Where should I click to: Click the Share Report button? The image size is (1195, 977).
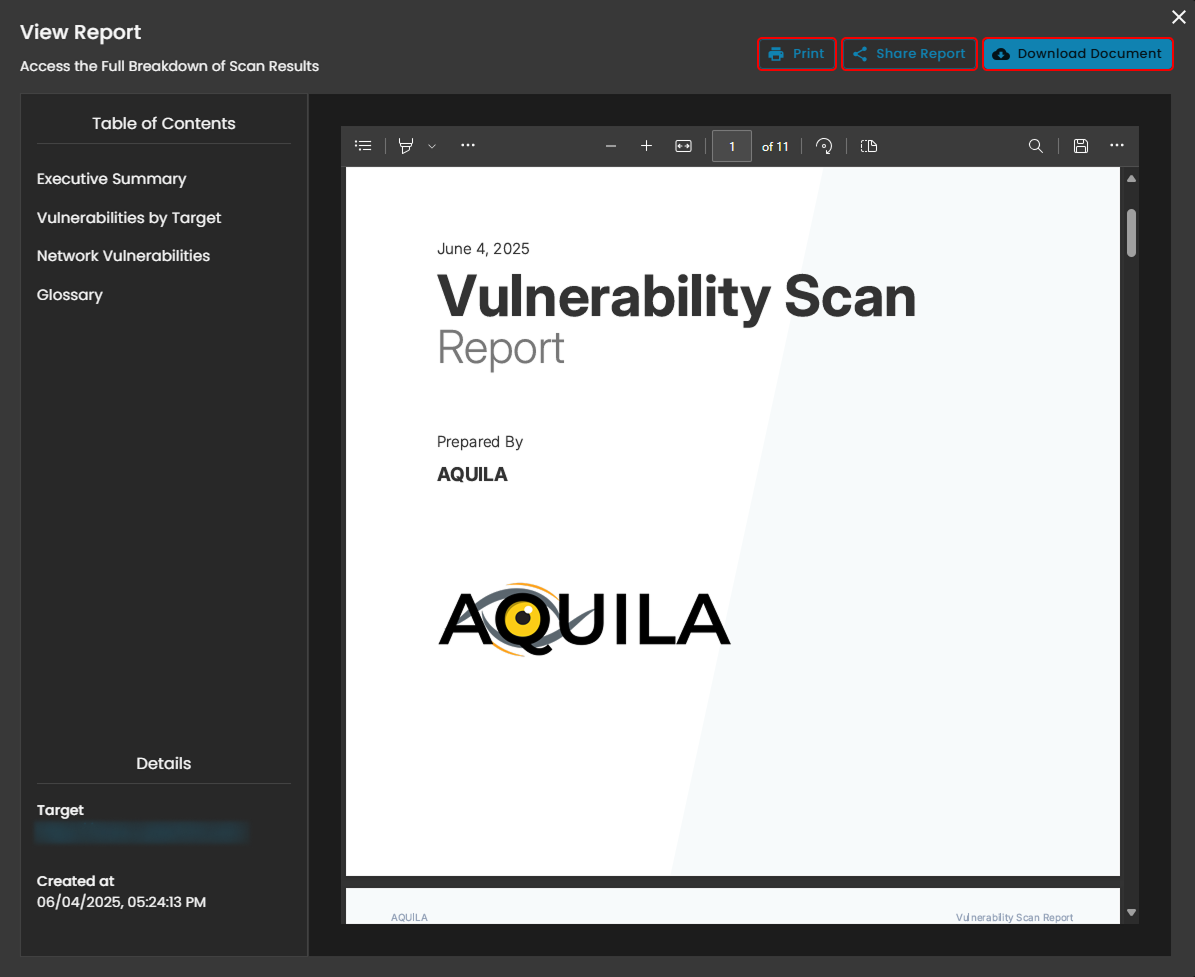(909, 54)
